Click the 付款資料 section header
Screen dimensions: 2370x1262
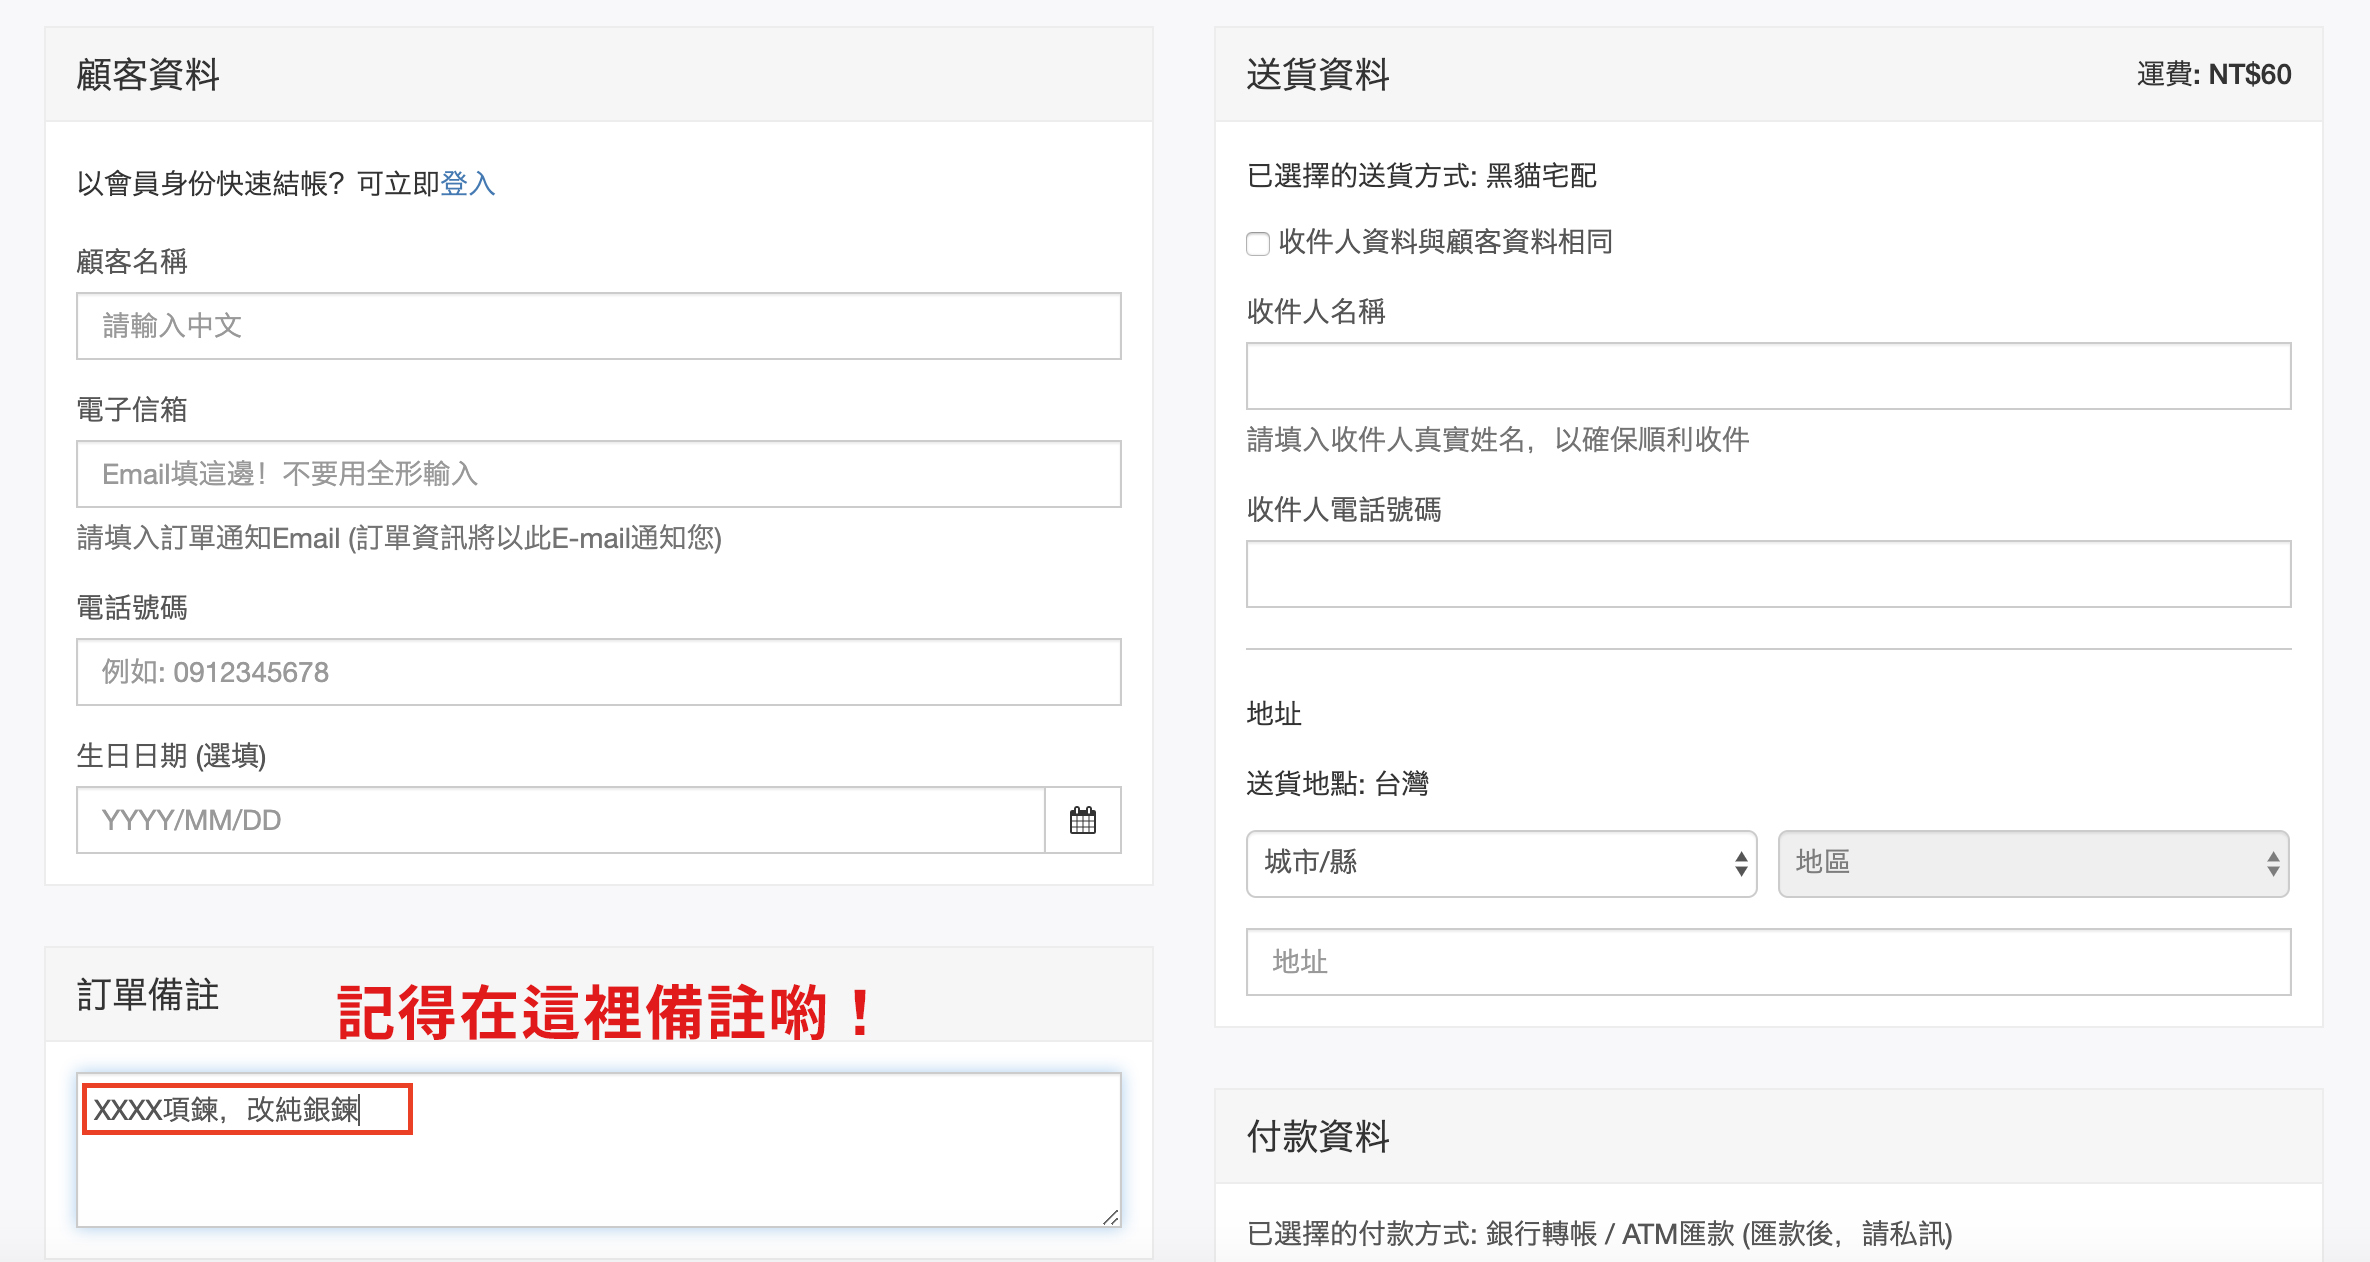click(1318, 1137)
